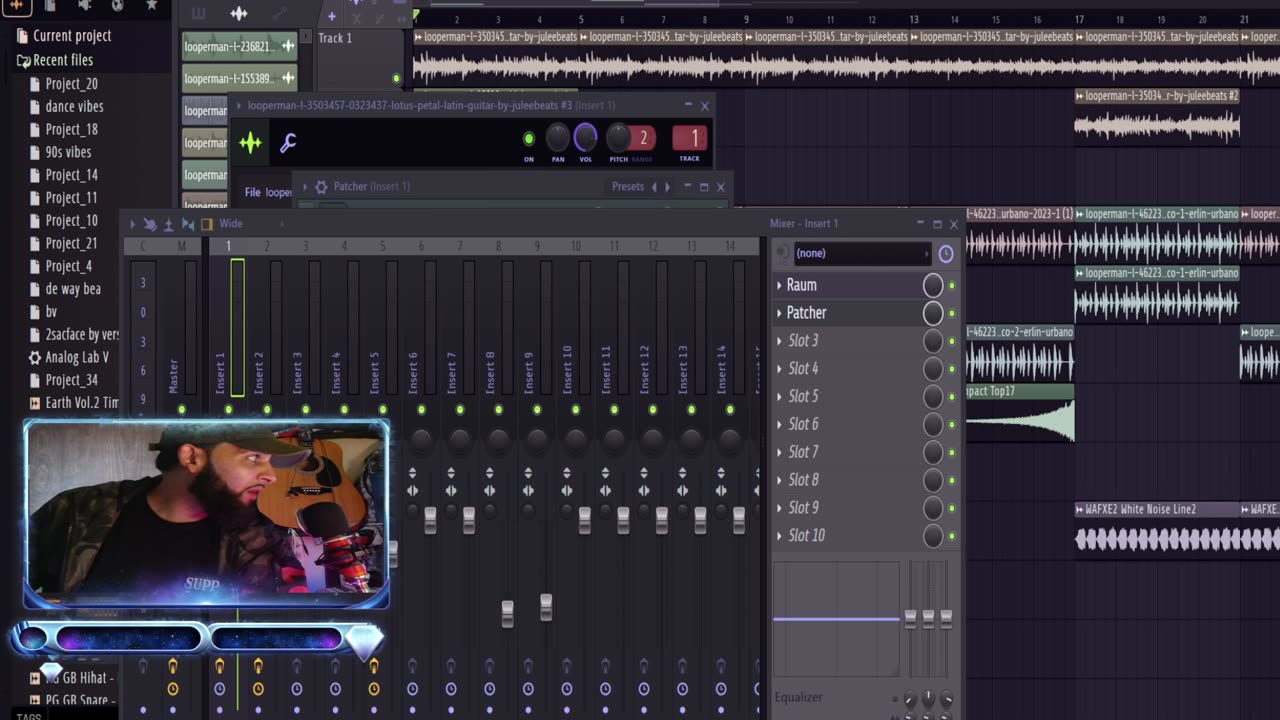Click the pitch RANGE value 2

(643, 138)
